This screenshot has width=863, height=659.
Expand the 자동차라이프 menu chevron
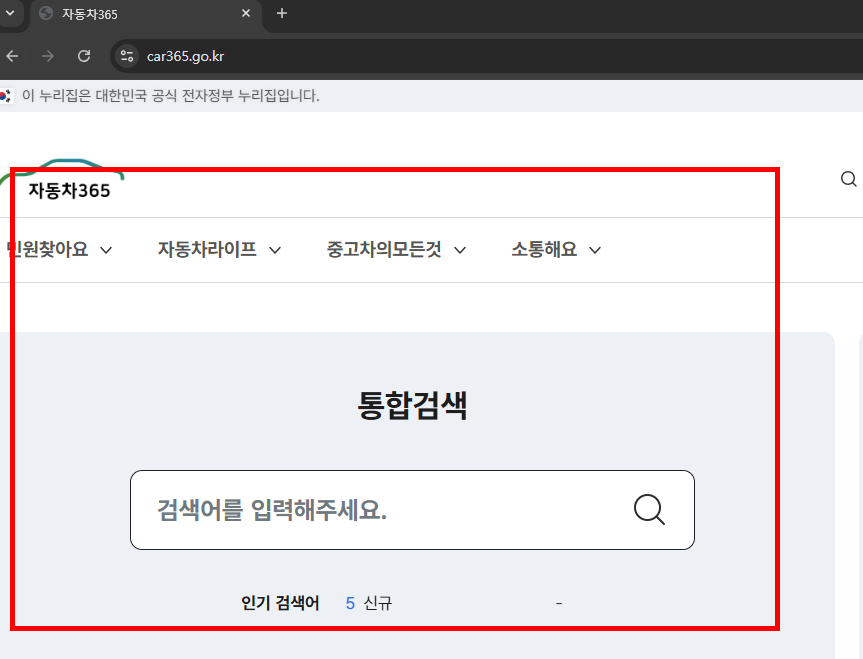(275, 250)
